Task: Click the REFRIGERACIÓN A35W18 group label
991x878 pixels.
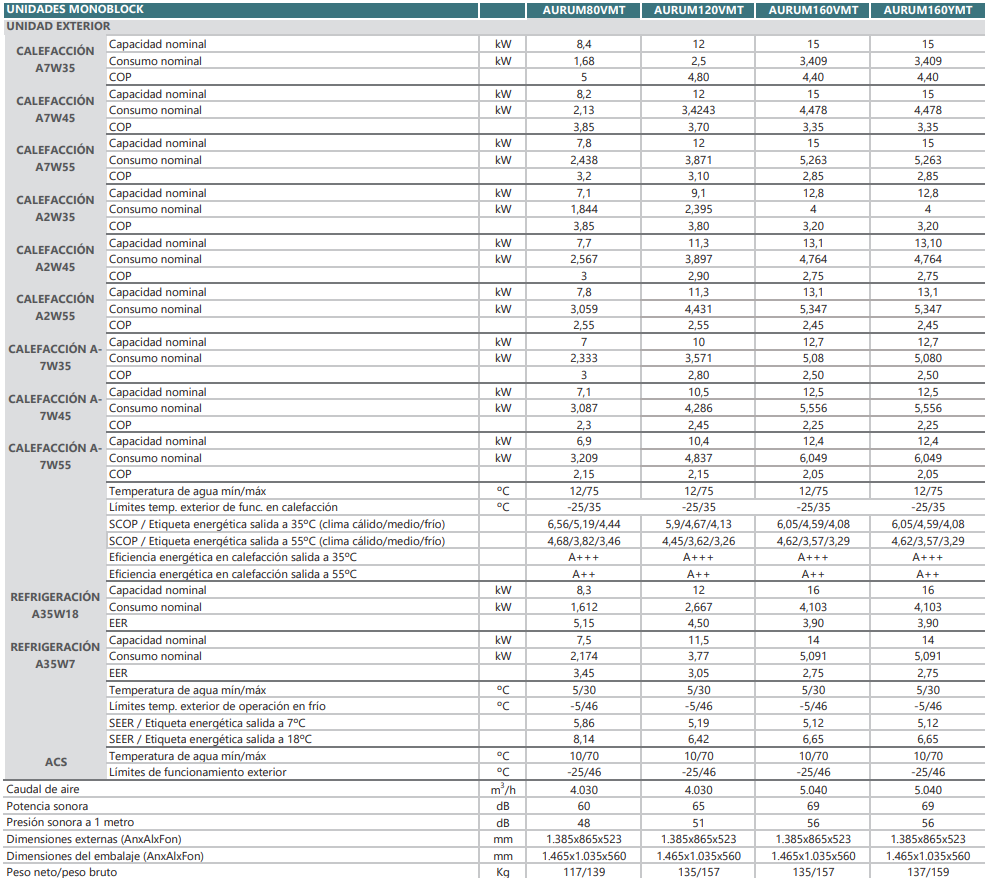Action: 56,605
